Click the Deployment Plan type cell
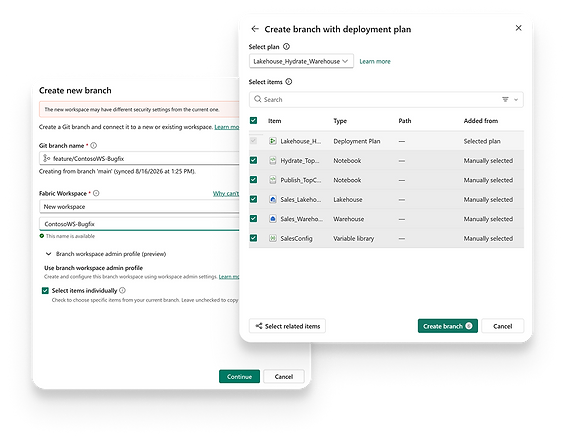This screenshot has width=565, height=441. pyautogui.click(x=357, y=141)
